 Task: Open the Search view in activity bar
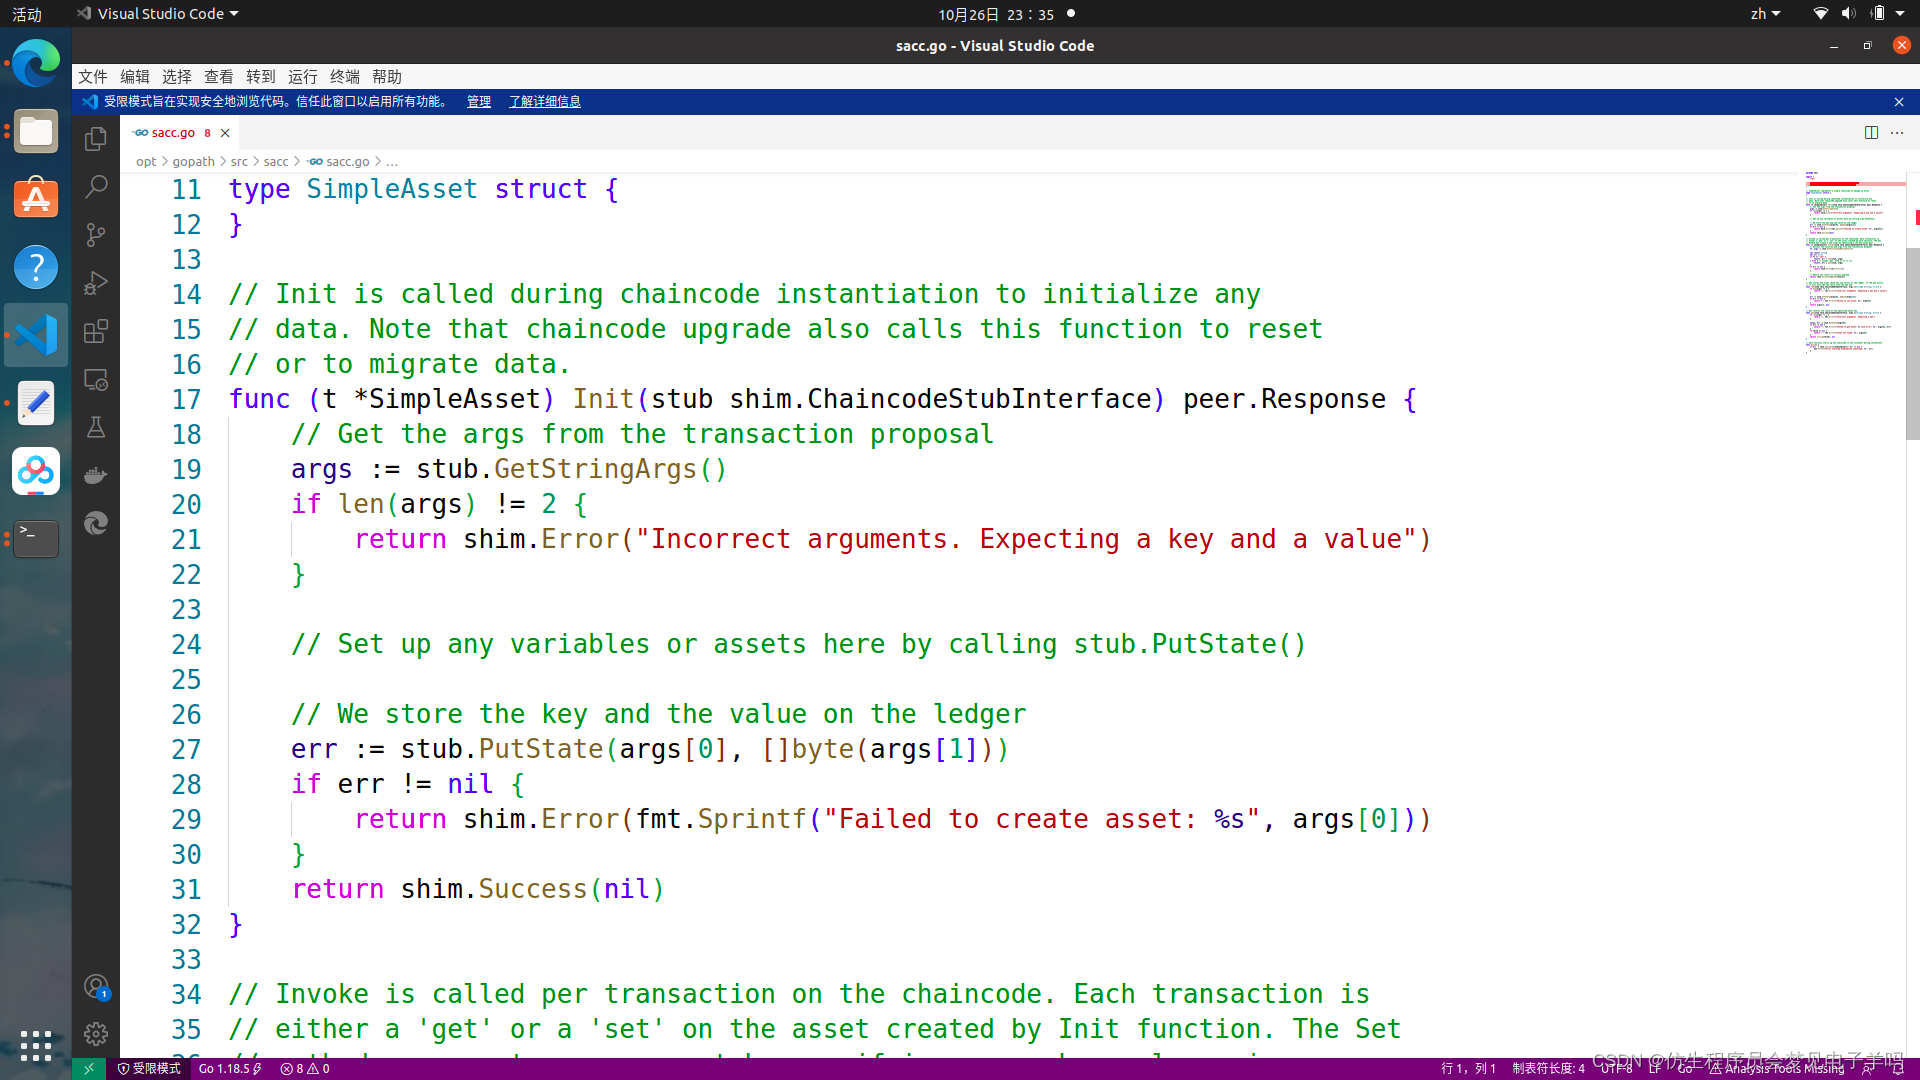(96, 186)
